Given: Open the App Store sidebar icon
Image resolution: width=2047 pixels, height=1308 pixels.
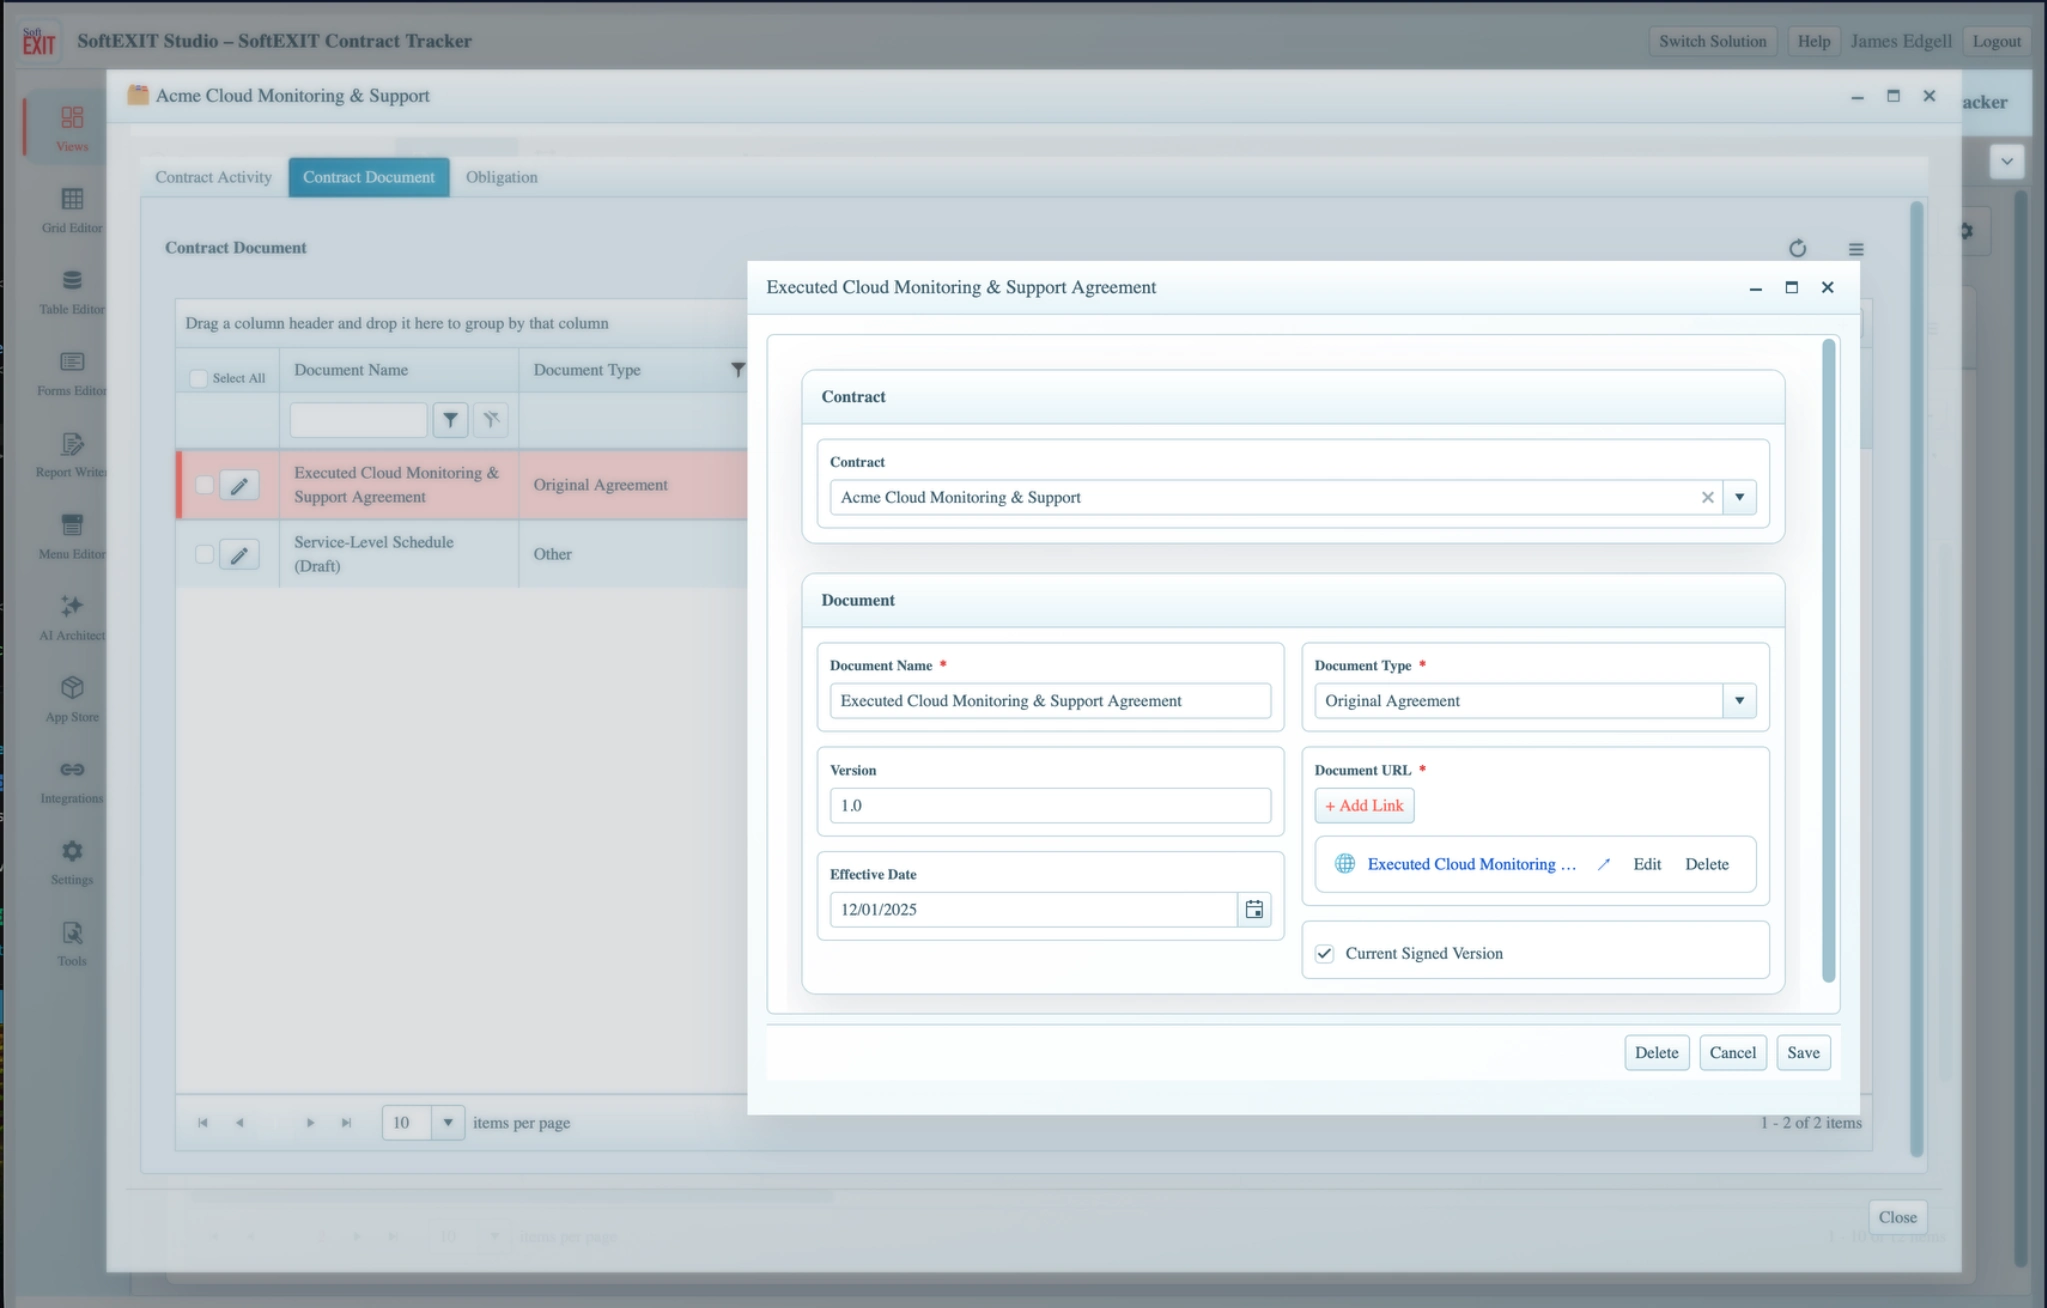Looking at the screenshot, I should (72, 688).
